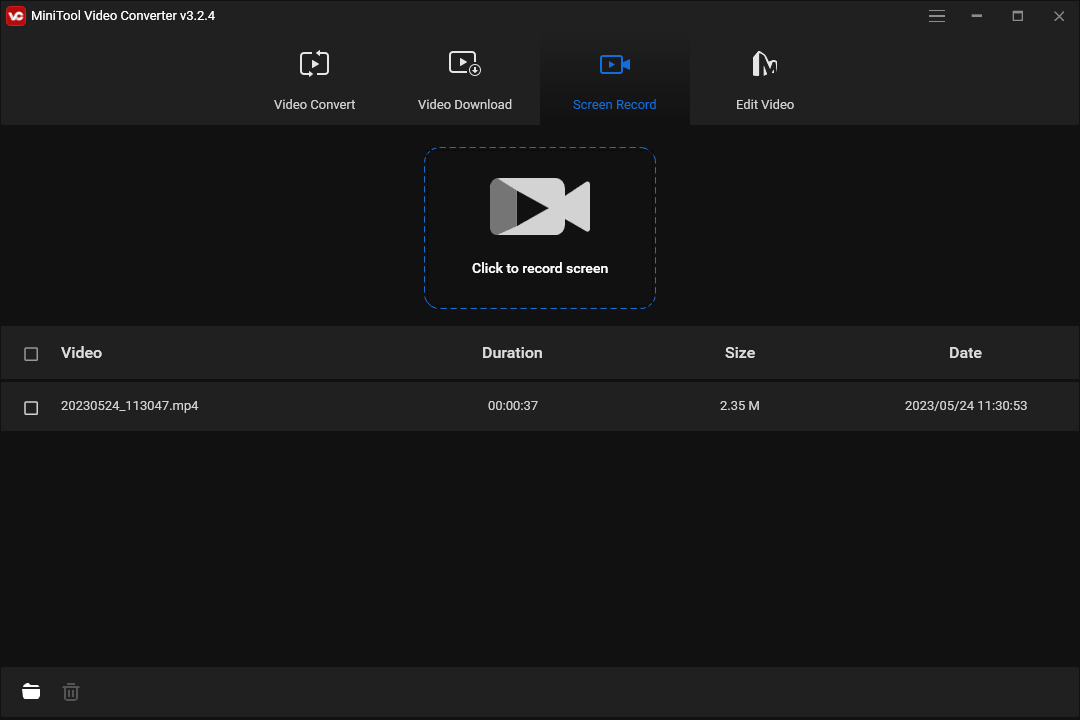Open the hamburger menu
The image size is (1080, 720).
coord(937,16)
